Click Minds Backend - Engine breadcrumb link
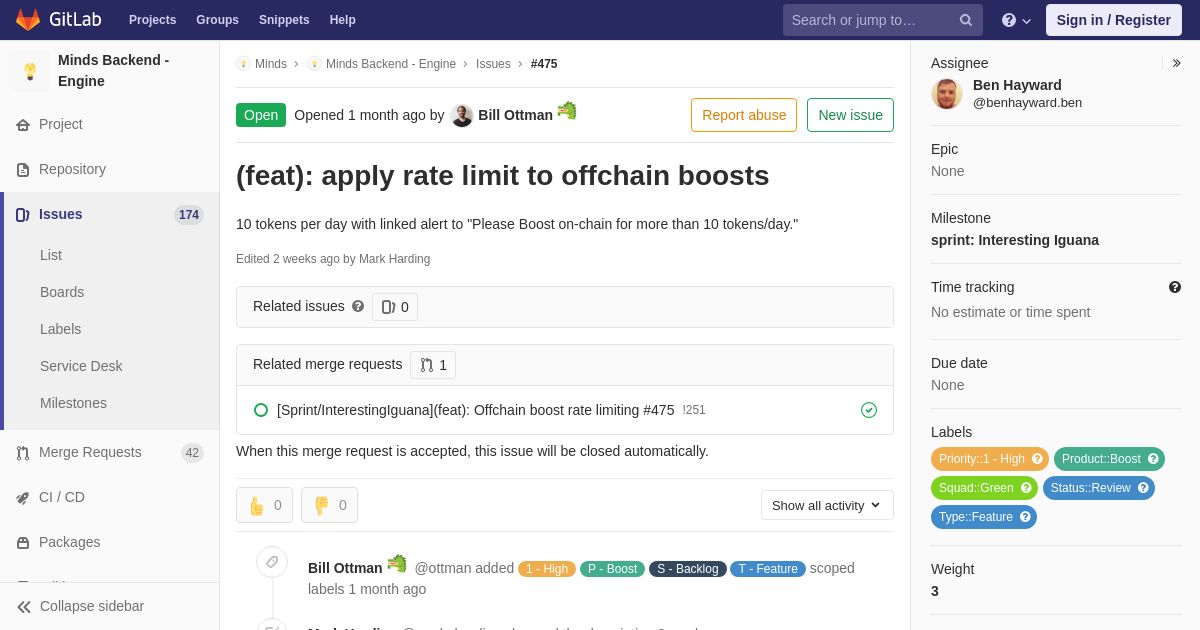1200x630 pixels. tap(391, 64)
